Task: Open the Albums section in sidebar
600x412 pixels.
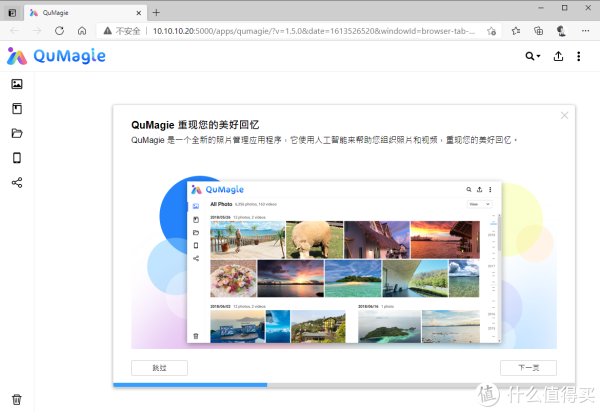Action: point(17,109)
